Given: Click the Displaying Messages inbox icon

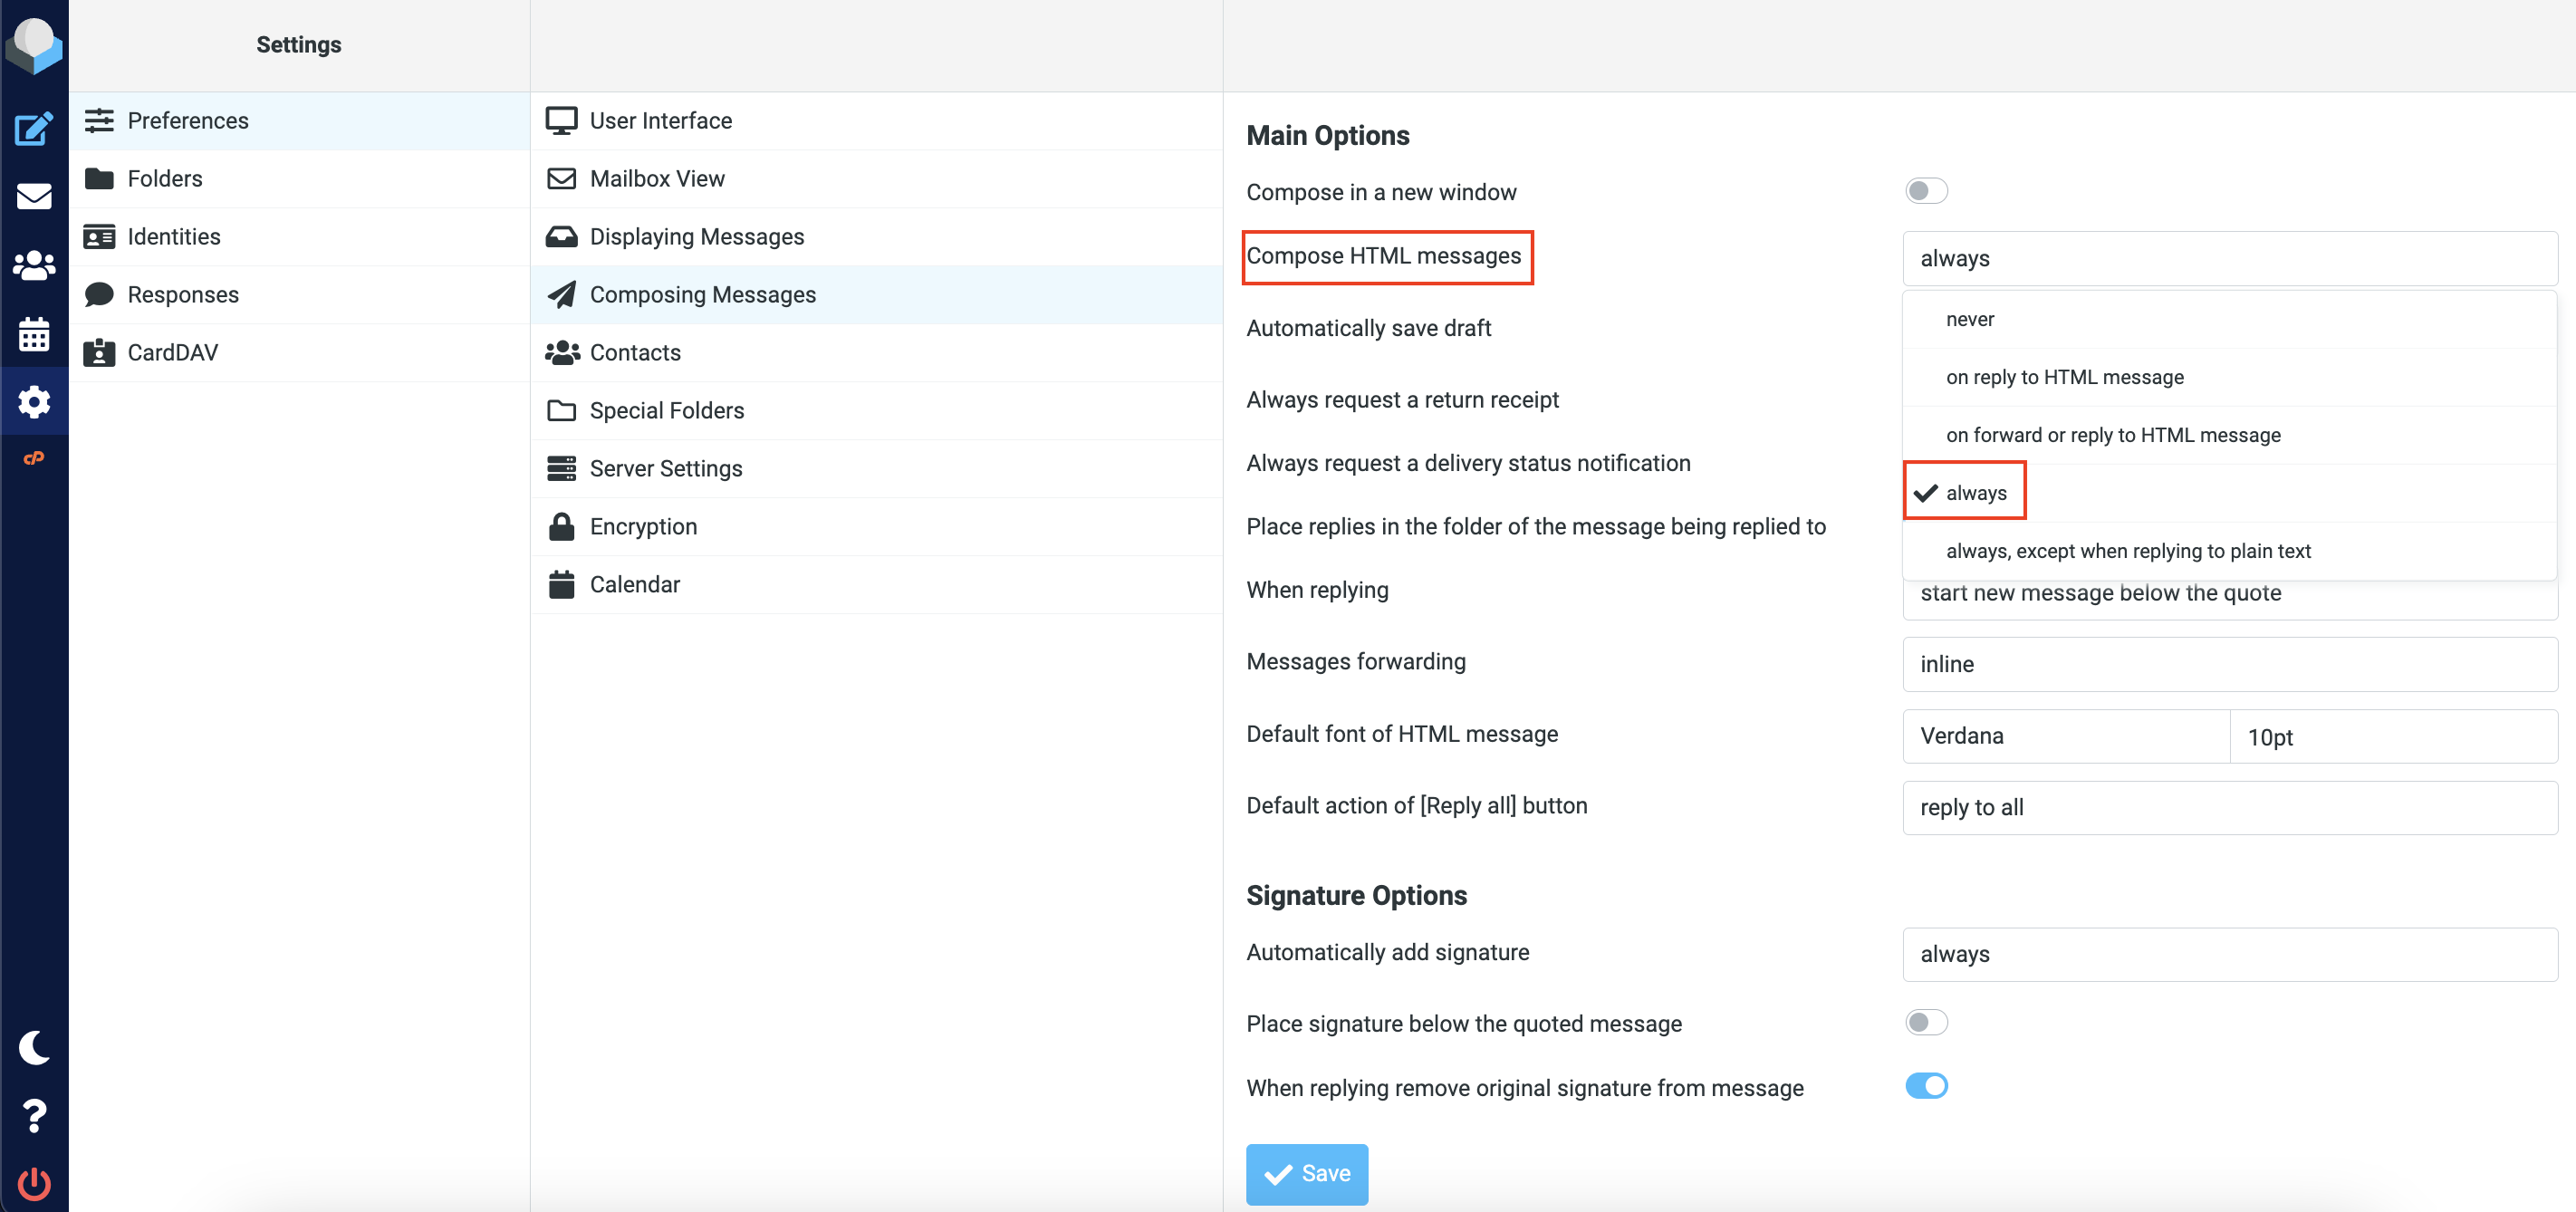Looking at the screenshot, I should coord(562,236).
